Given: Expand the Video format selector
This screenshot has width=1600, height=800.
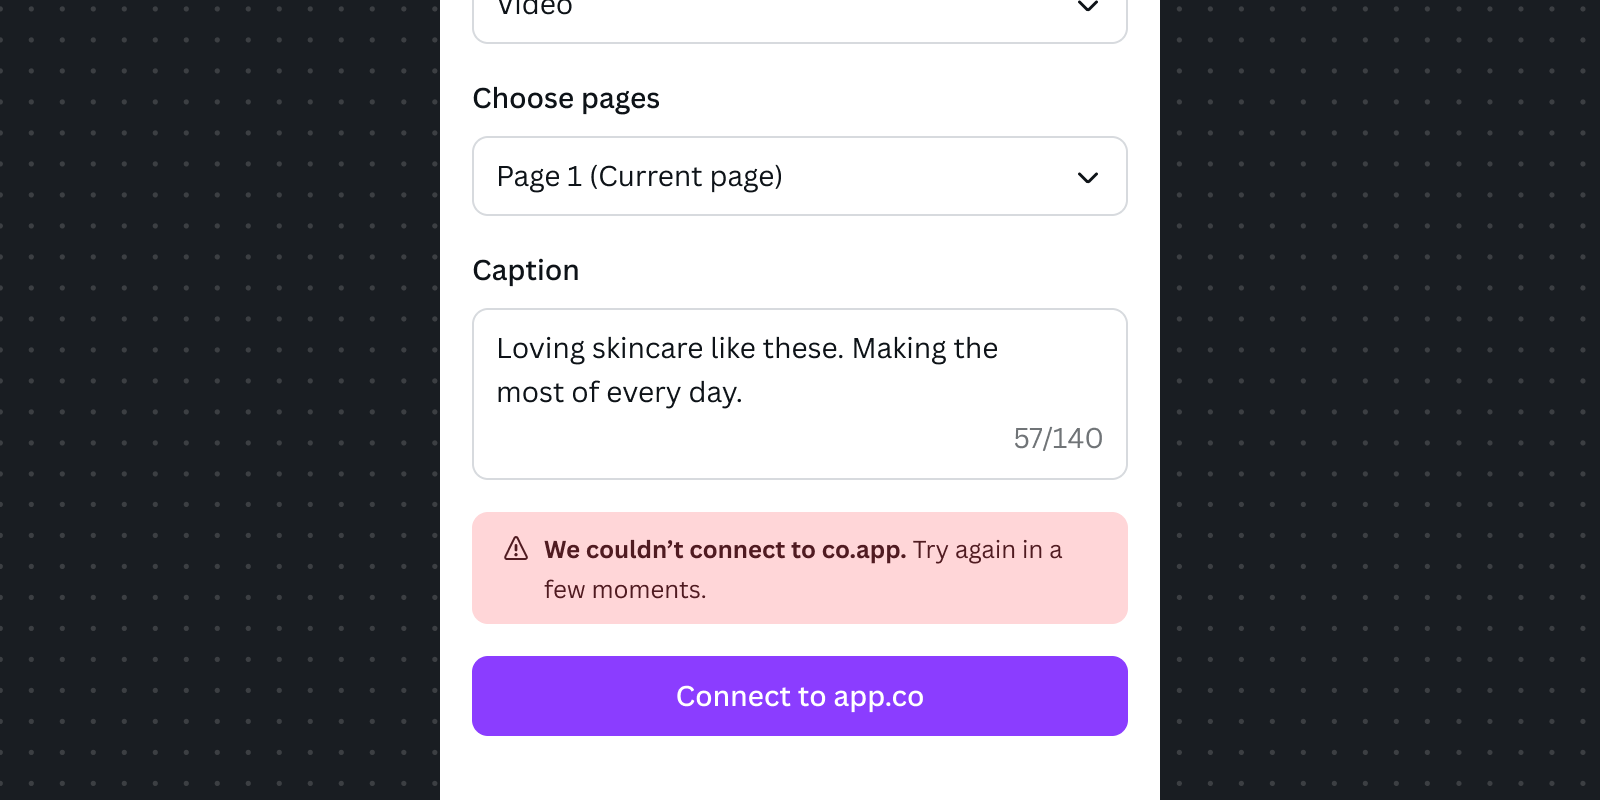Looking at the screenshot, I should pyautogui.click(x=799, y=10).
